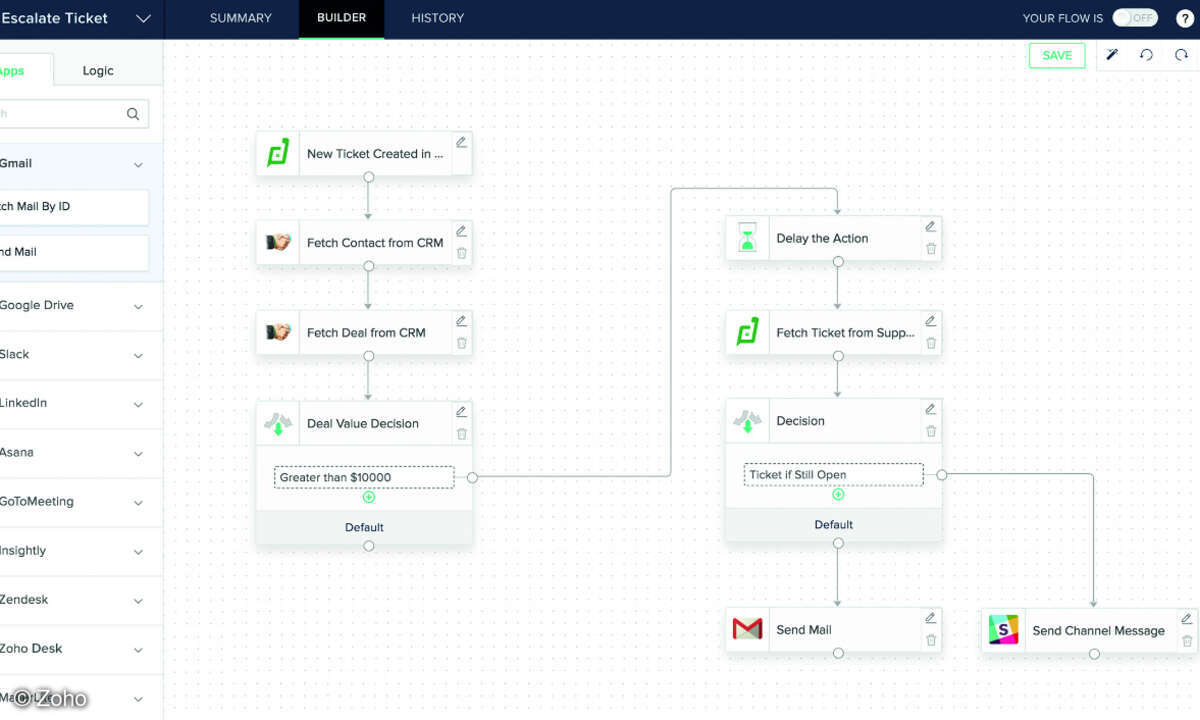The width and height of the screenshot is (1200, 720).
Task: Select the Delay the Action label
Action: pyautogui.click(x=822, y=238)
